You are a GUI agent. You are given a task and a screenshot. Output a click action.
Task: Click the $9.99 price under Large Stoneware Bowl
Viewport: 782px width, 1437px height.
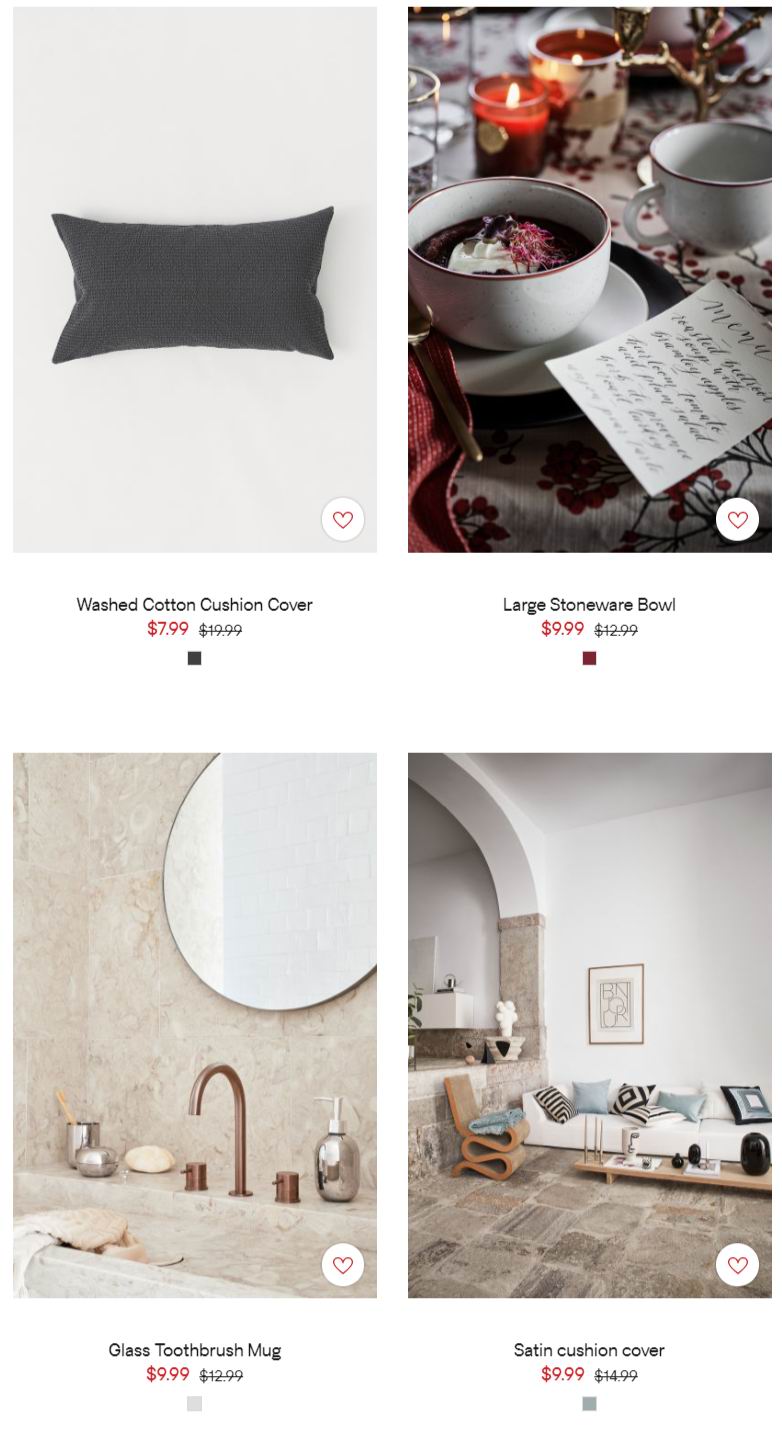563,629
